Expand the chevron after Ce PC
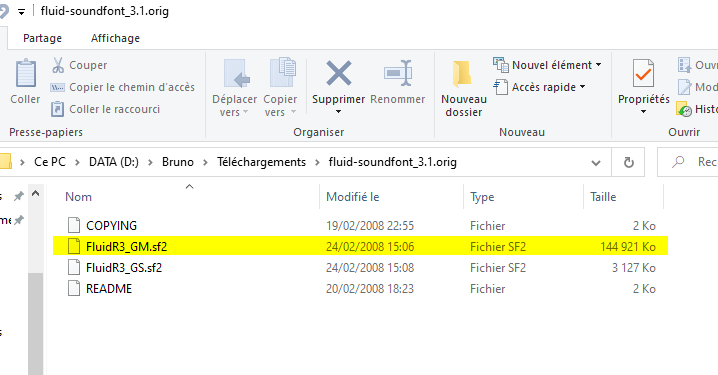 click(x=77, y=162)
